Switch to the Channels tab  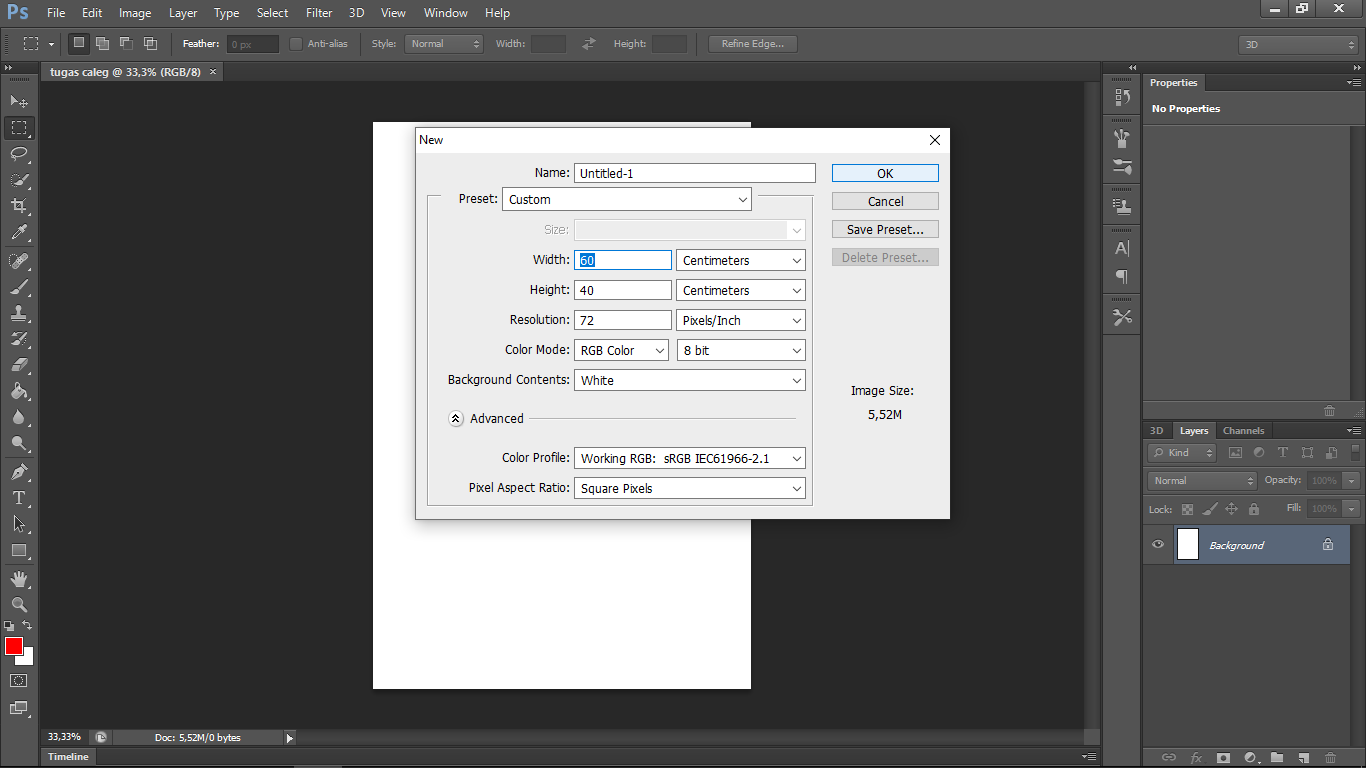pyautogui.click(x=1243, y=431)
